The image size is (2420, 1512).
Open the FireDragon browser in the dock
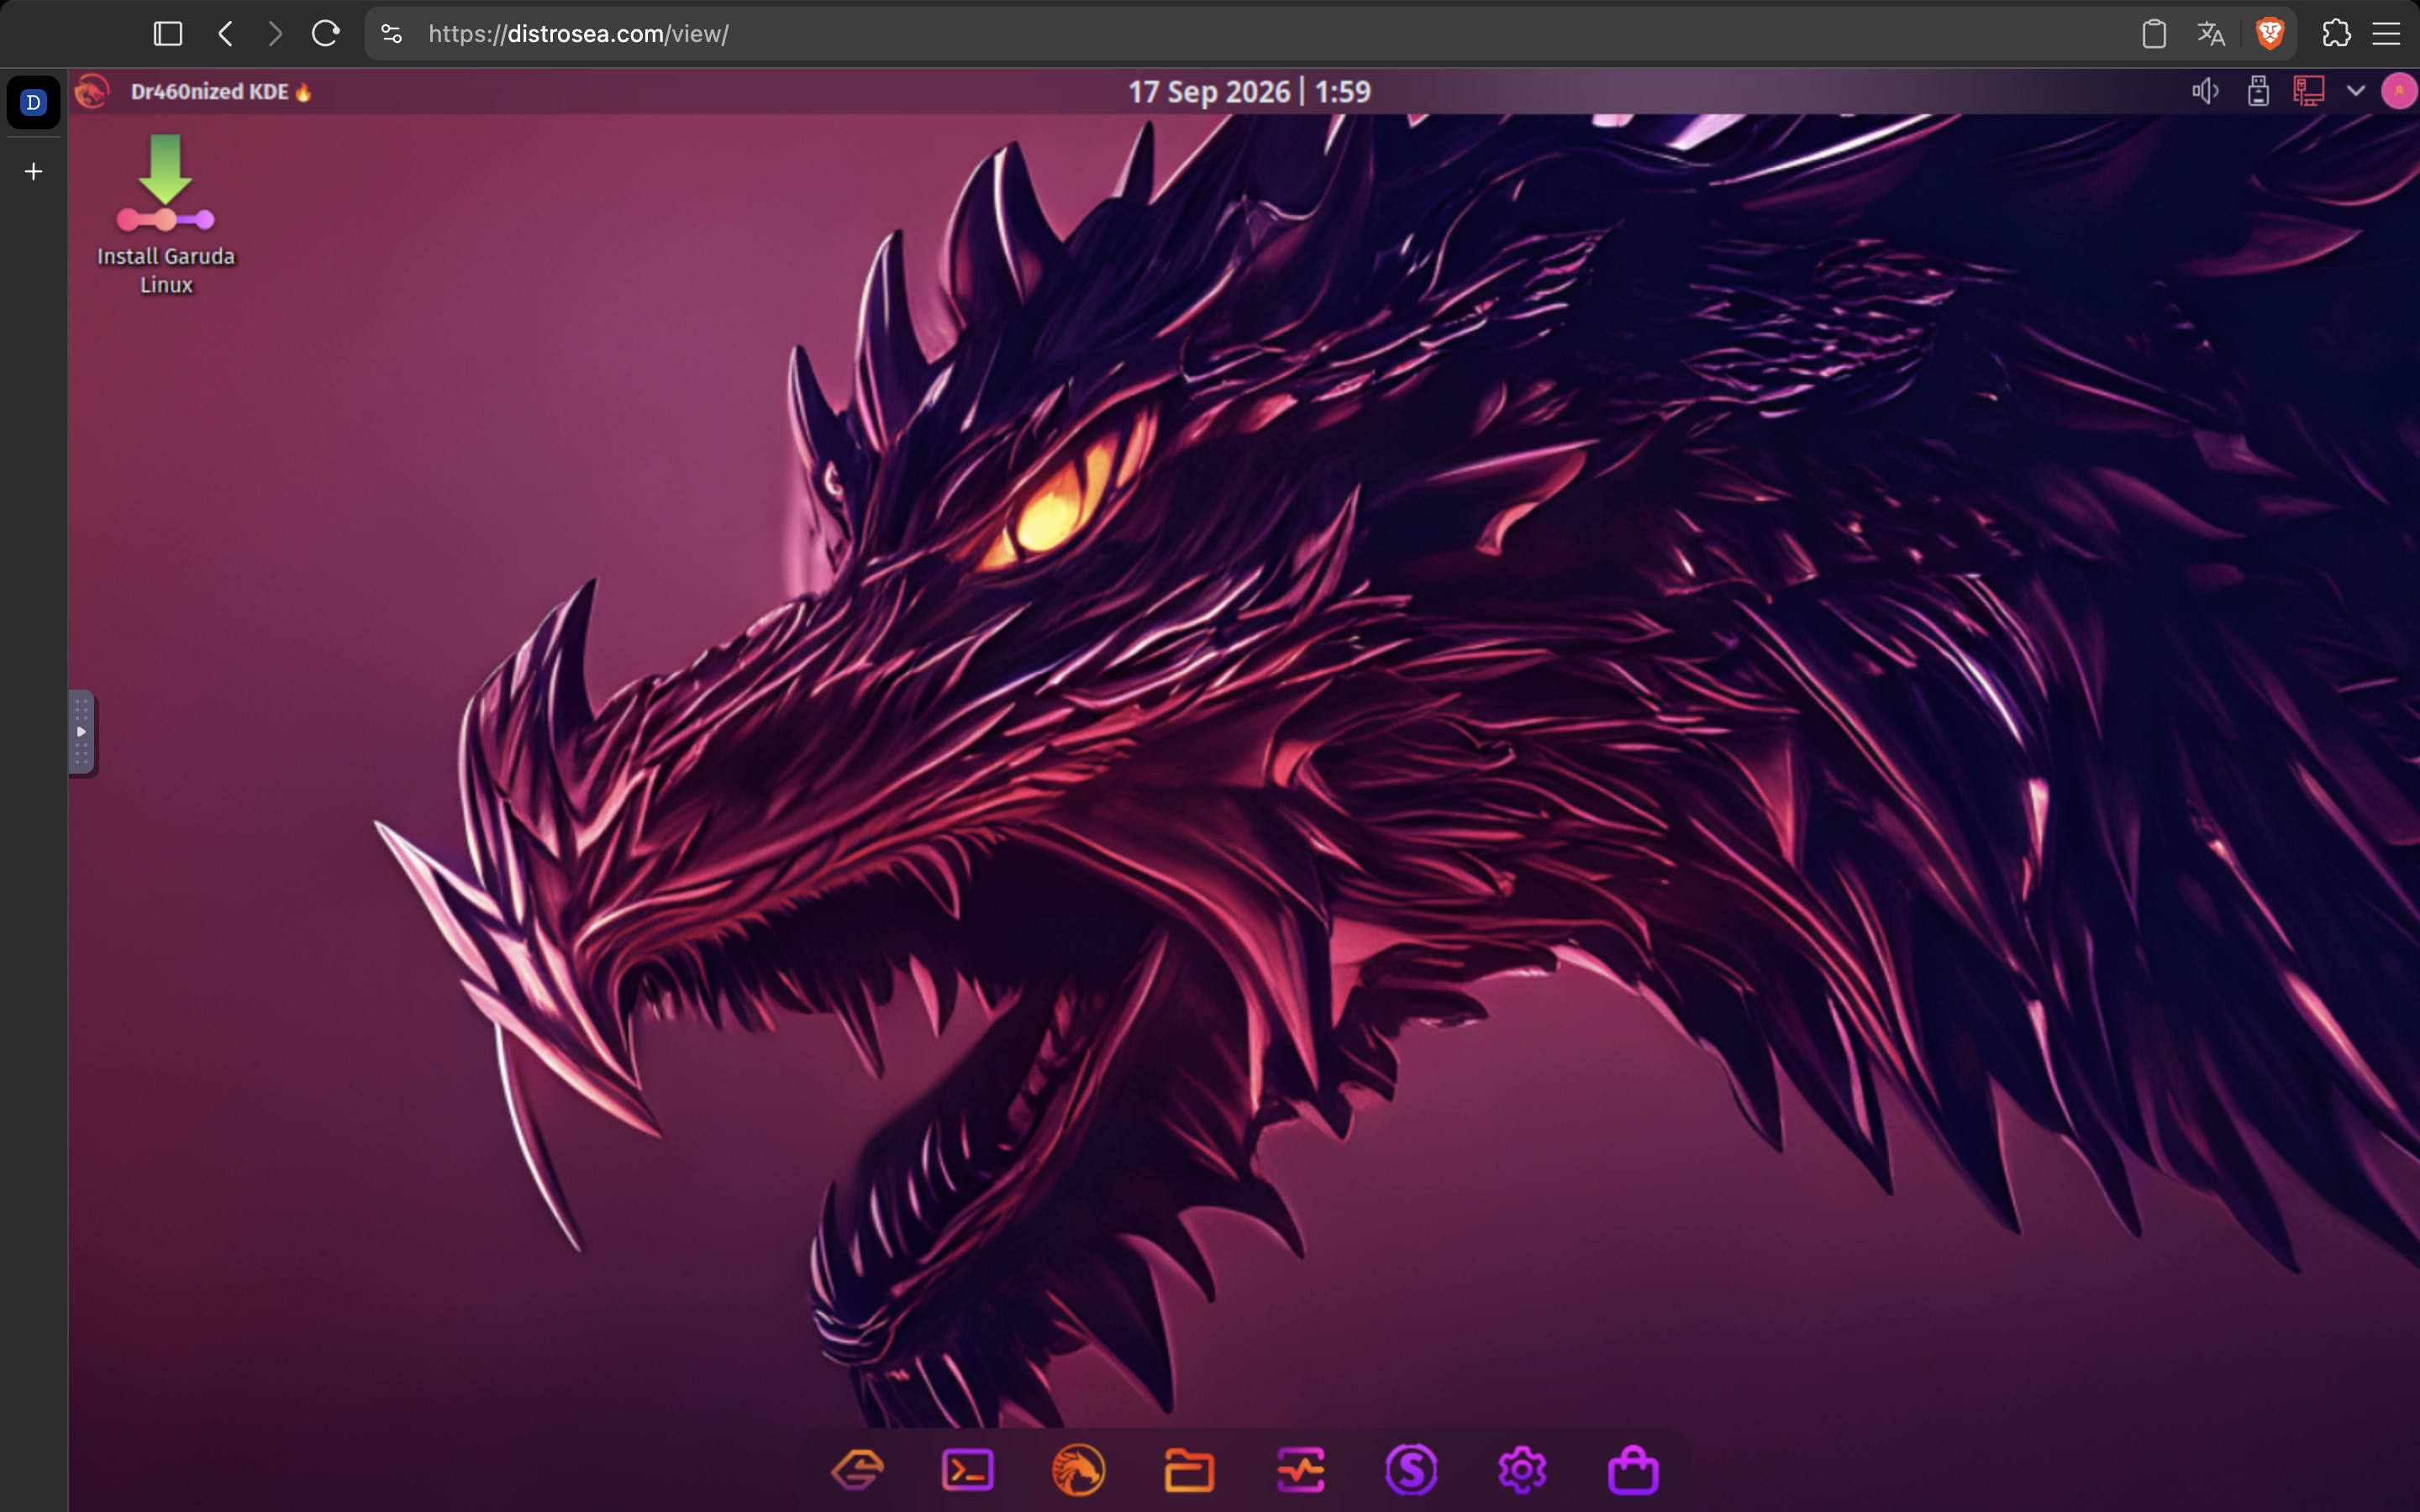1079,1470
